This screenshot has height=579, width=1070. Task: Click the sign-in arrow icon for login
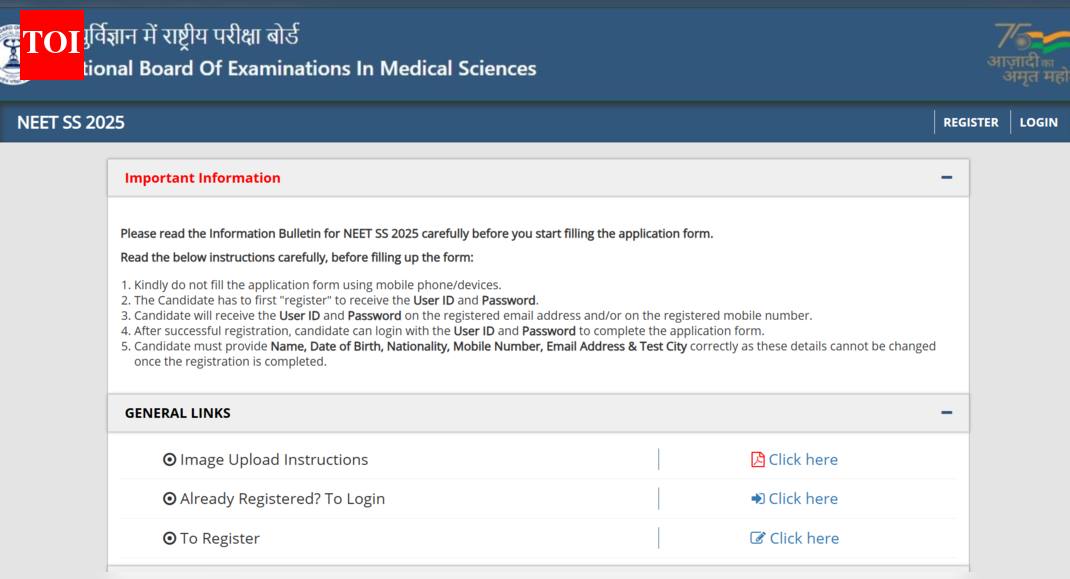[758, 499]
